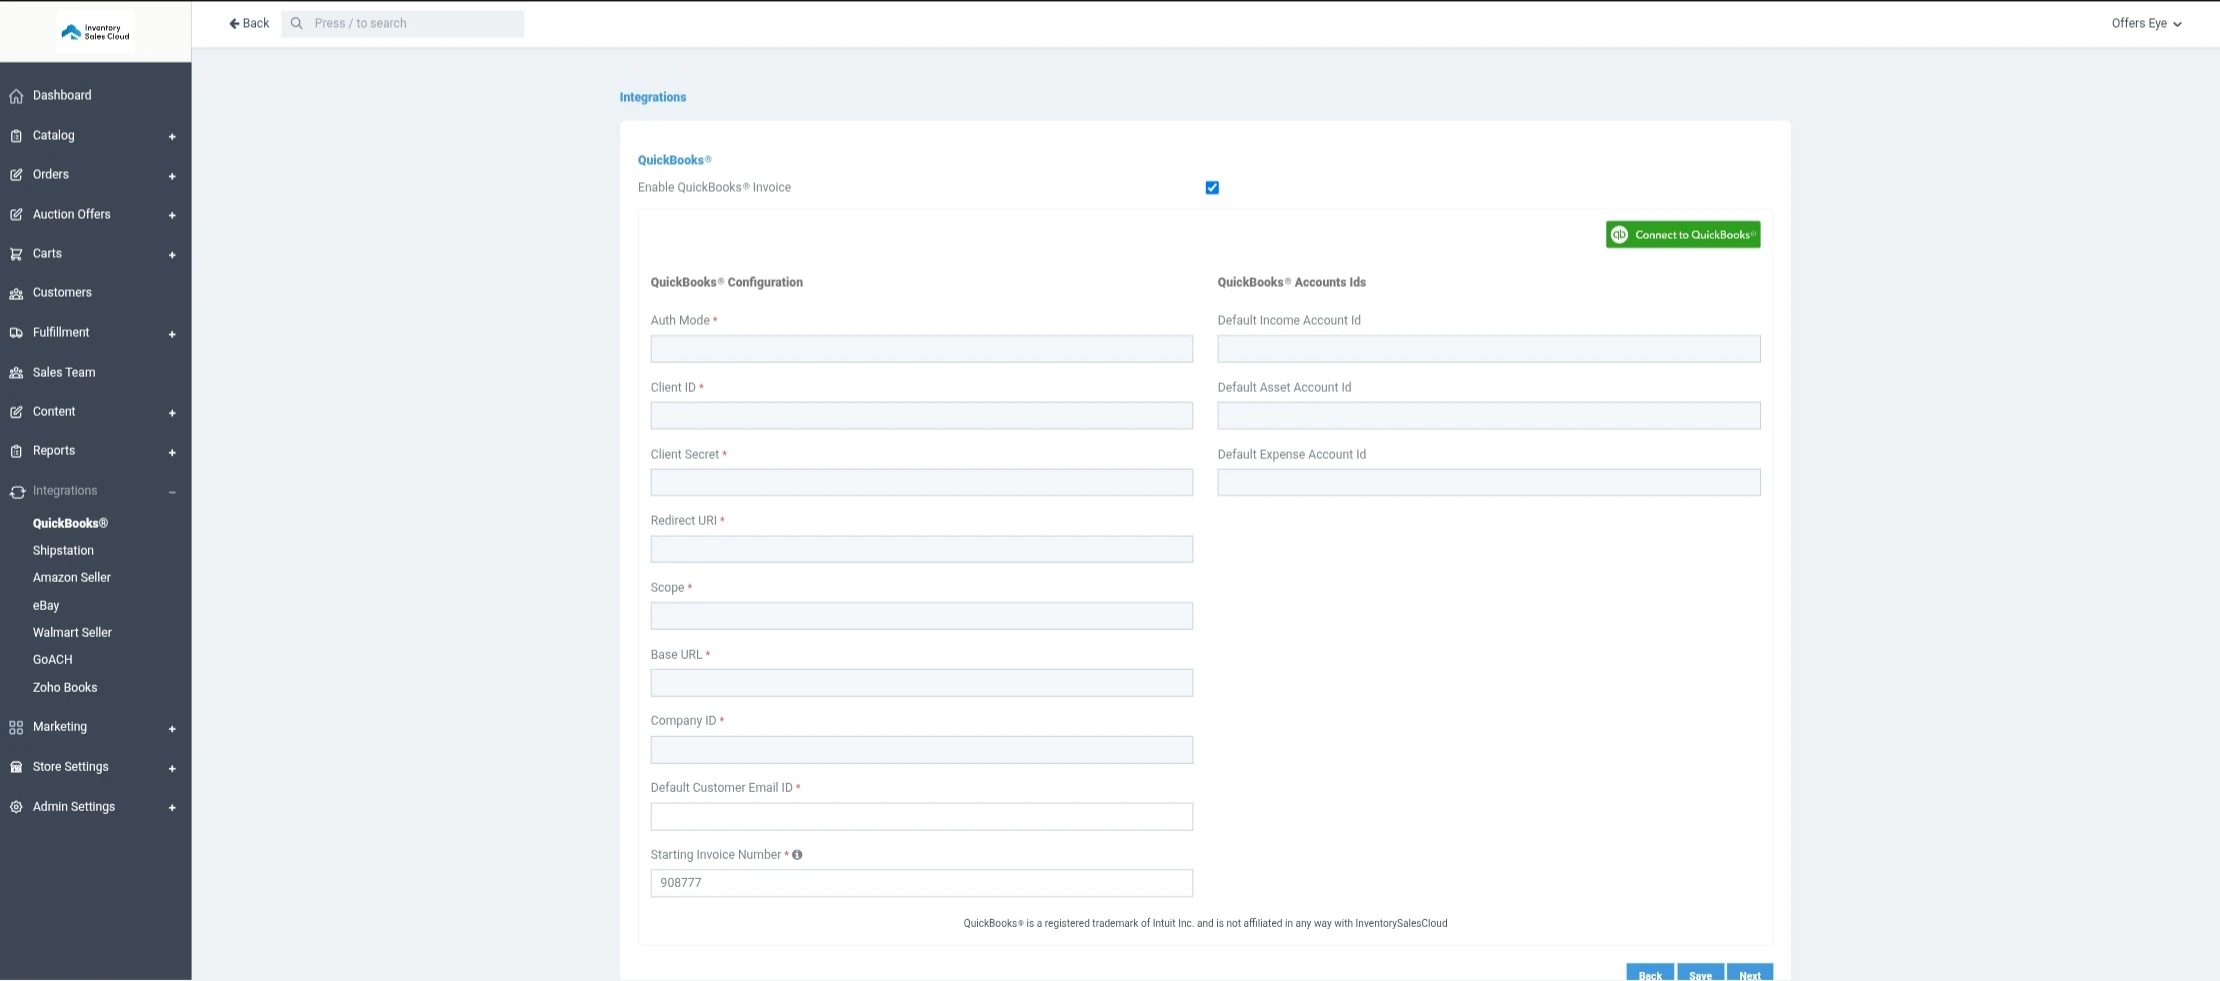Open Walmart Seller integration page
Viewport: 2220px width, 981px height.
[72, 632]
